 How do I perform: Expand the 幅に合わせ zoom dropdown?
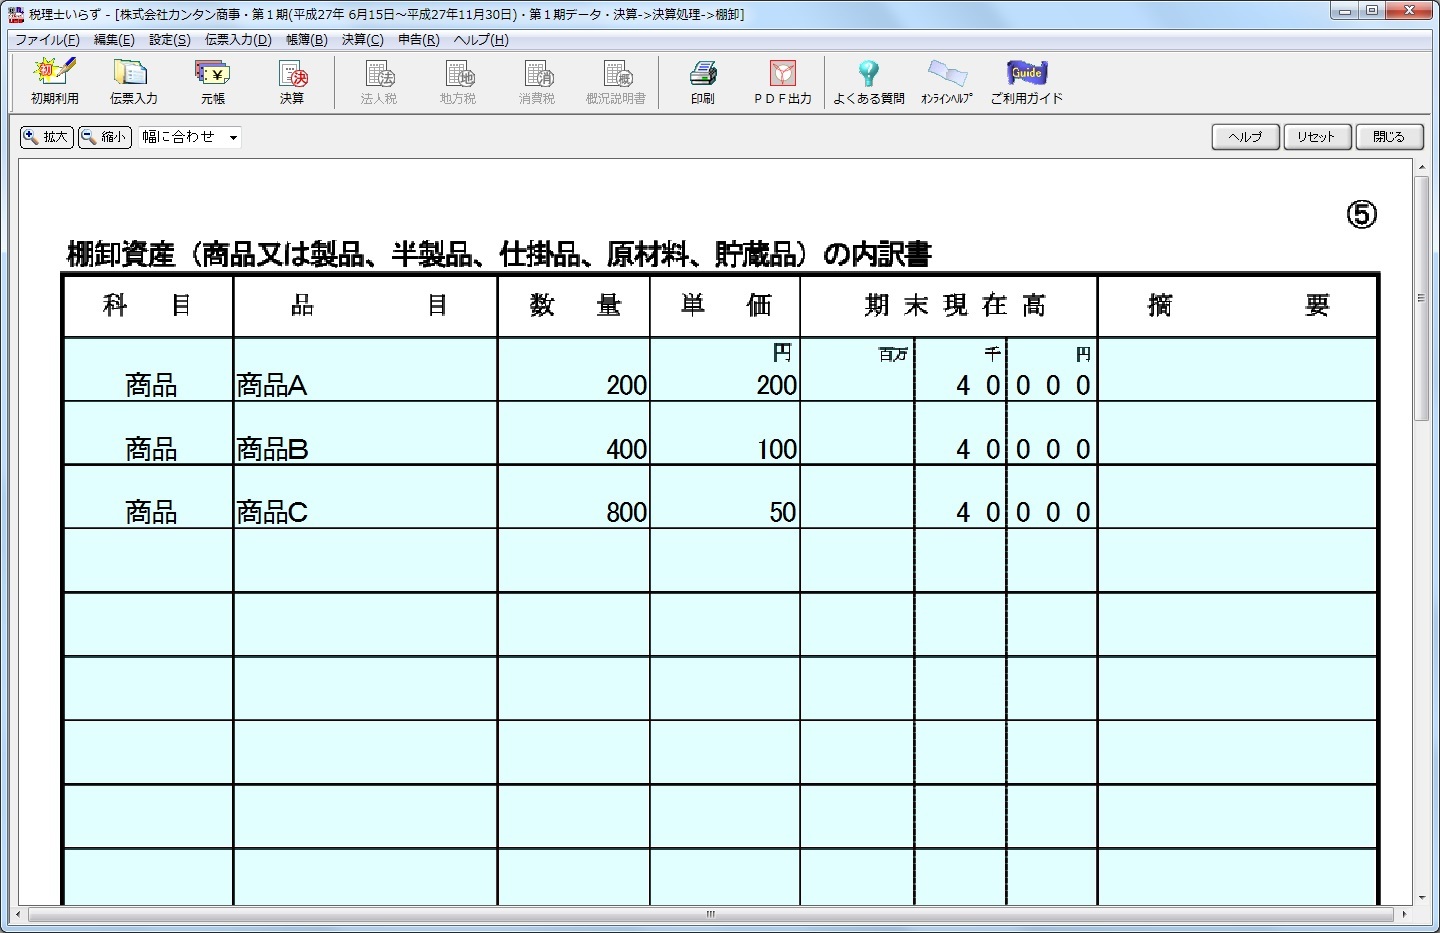click(x=233, y=138)
